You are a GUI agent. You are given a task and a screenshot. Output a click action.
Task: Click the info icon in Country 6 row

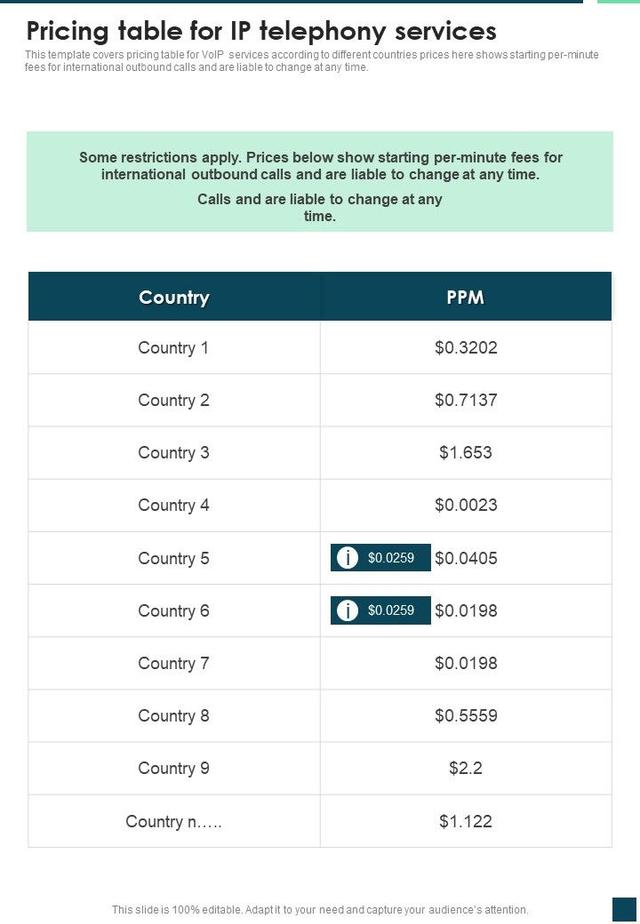(x=347, y=610)
